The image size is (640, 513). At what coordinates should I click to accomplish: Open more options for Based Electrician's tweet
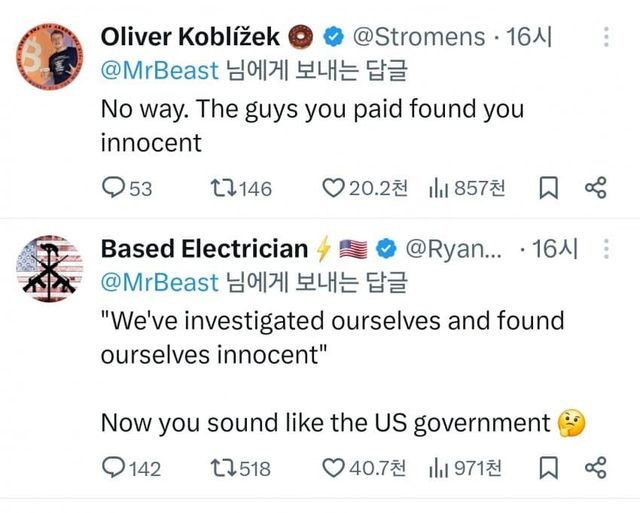pos(606,248)
